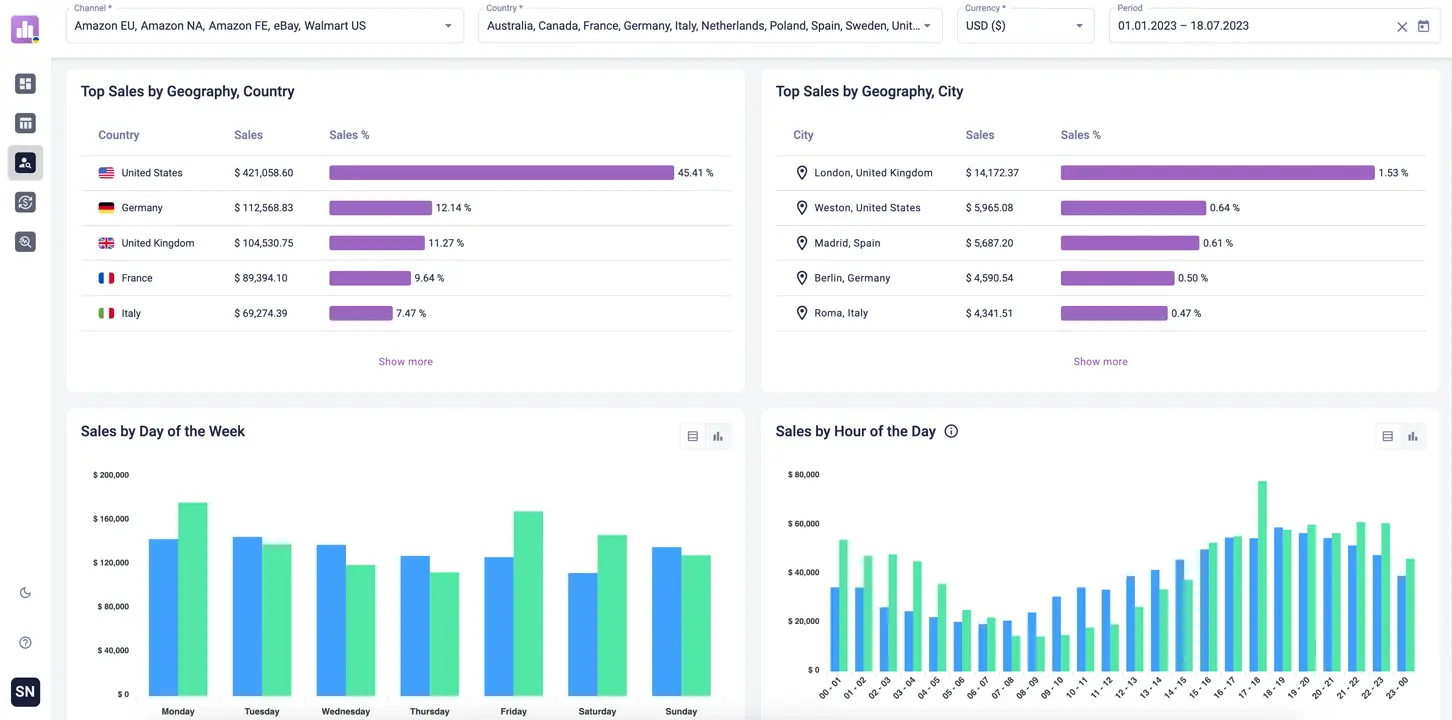This screenshot has width=1452, height=720.
Task: Expand the Channel dropdown
Action: pos(448,27)
